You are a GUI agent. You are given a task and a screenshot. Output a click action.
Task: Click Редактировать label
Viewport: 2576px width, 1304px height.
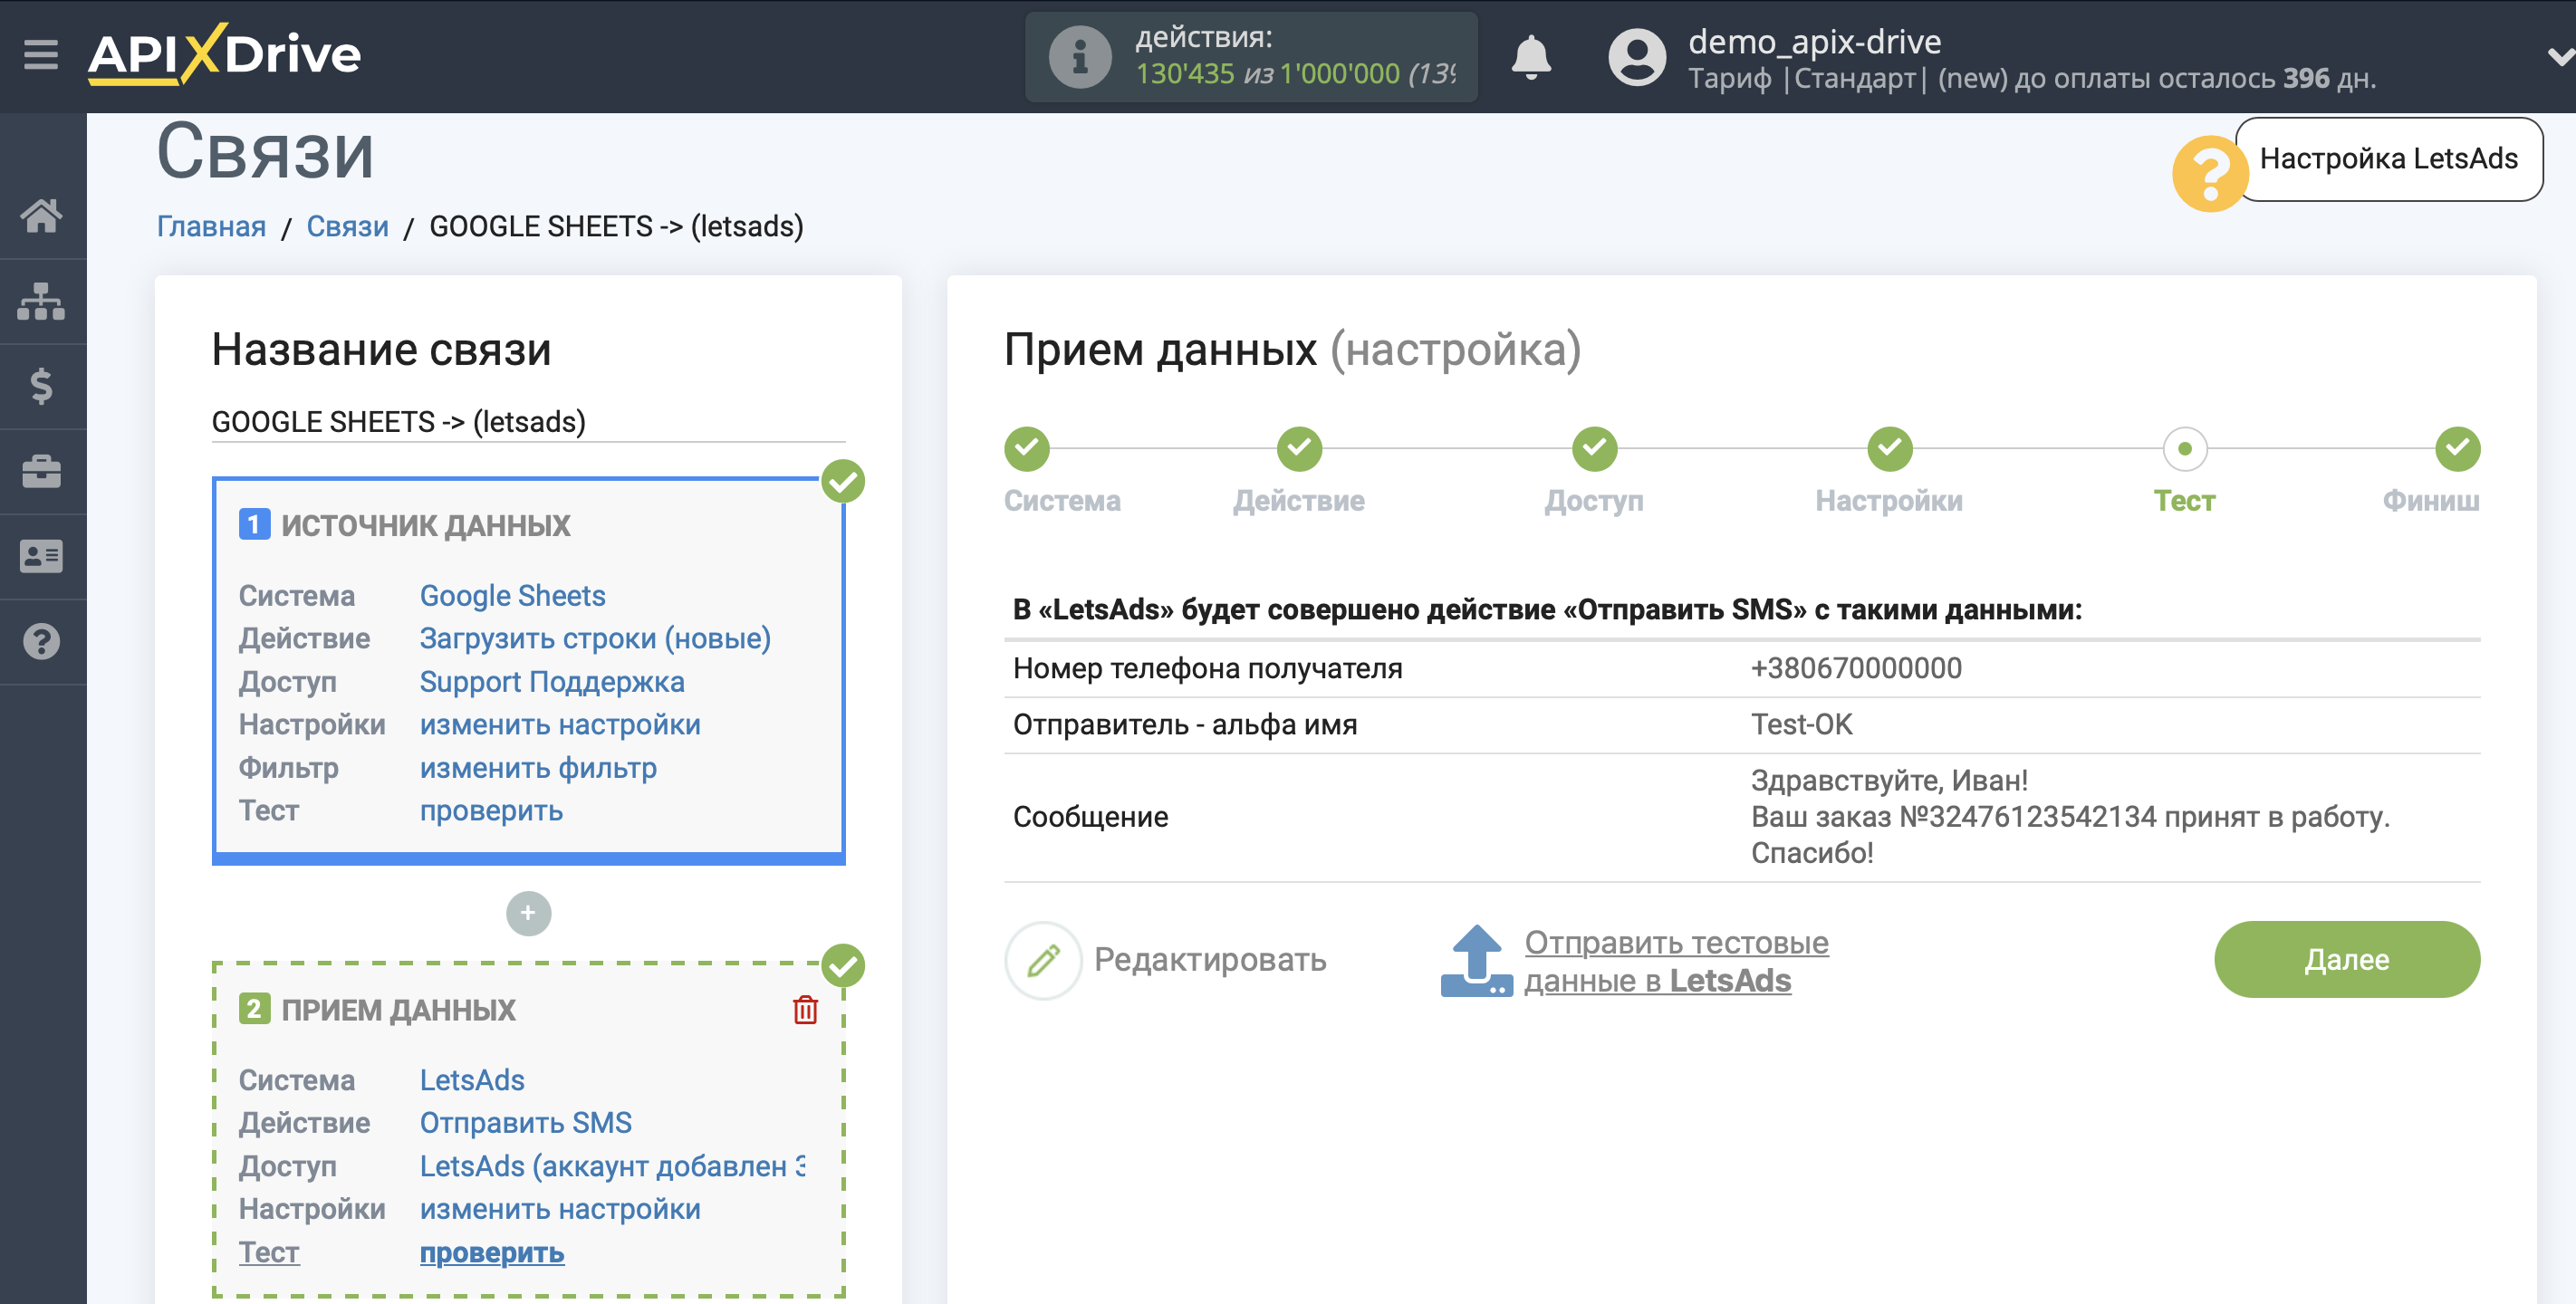(1210, 959)
